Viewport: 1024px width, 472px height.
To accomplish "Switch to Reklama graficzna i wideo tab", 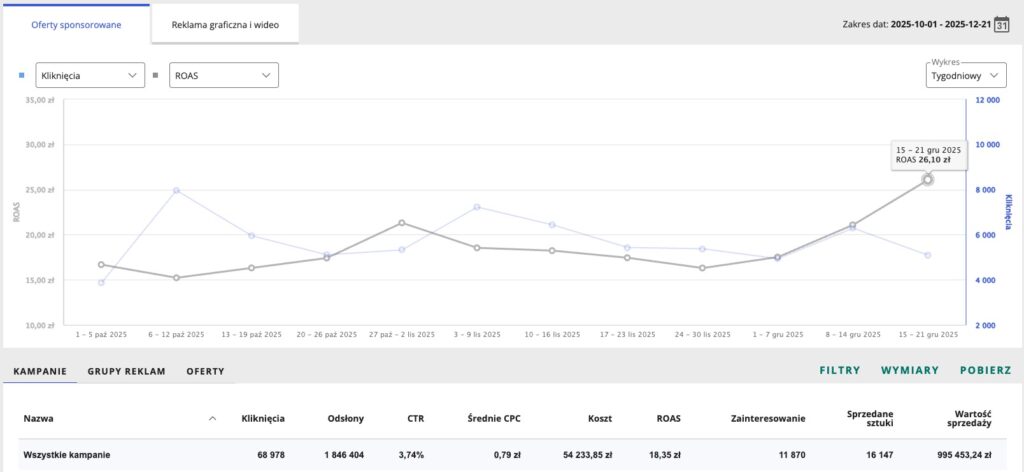I will coord(225,24).
